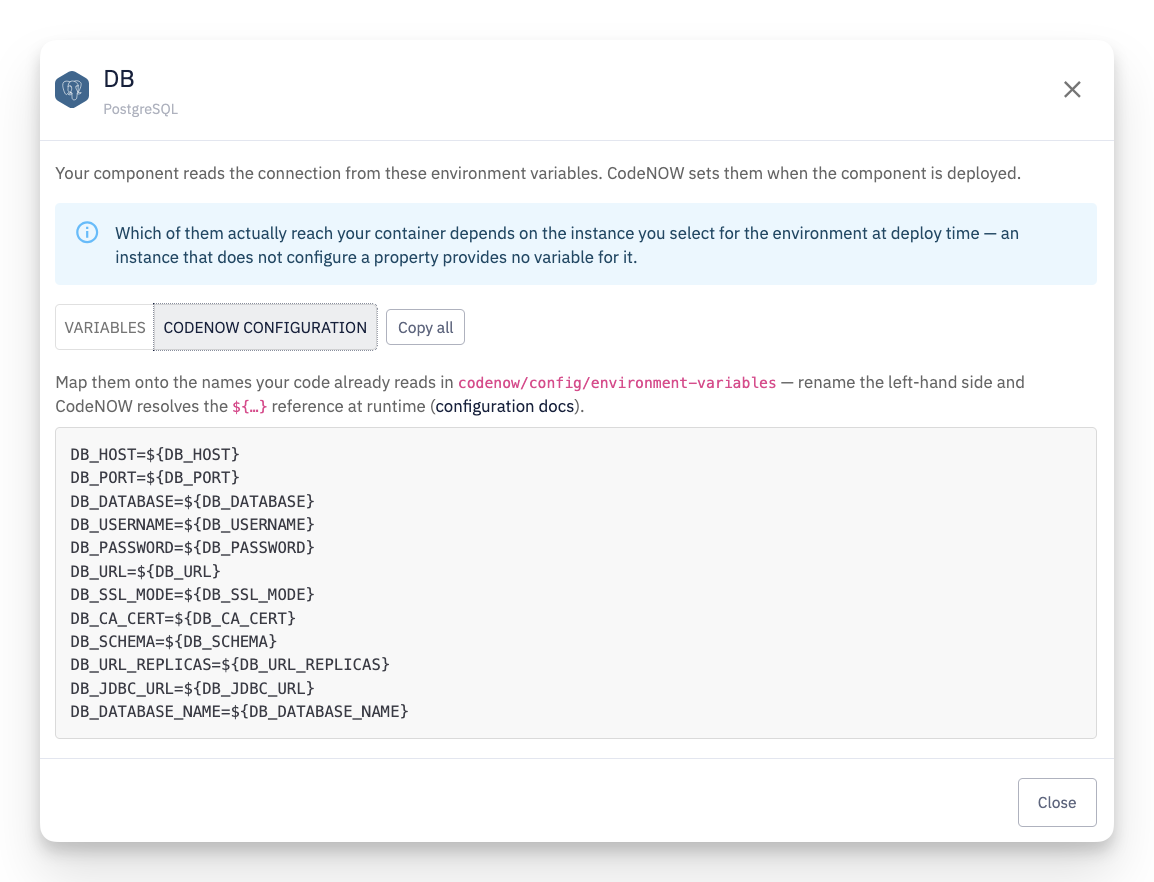Open the configuration docs link
The image size is (1154, 882).
[504, 406]
